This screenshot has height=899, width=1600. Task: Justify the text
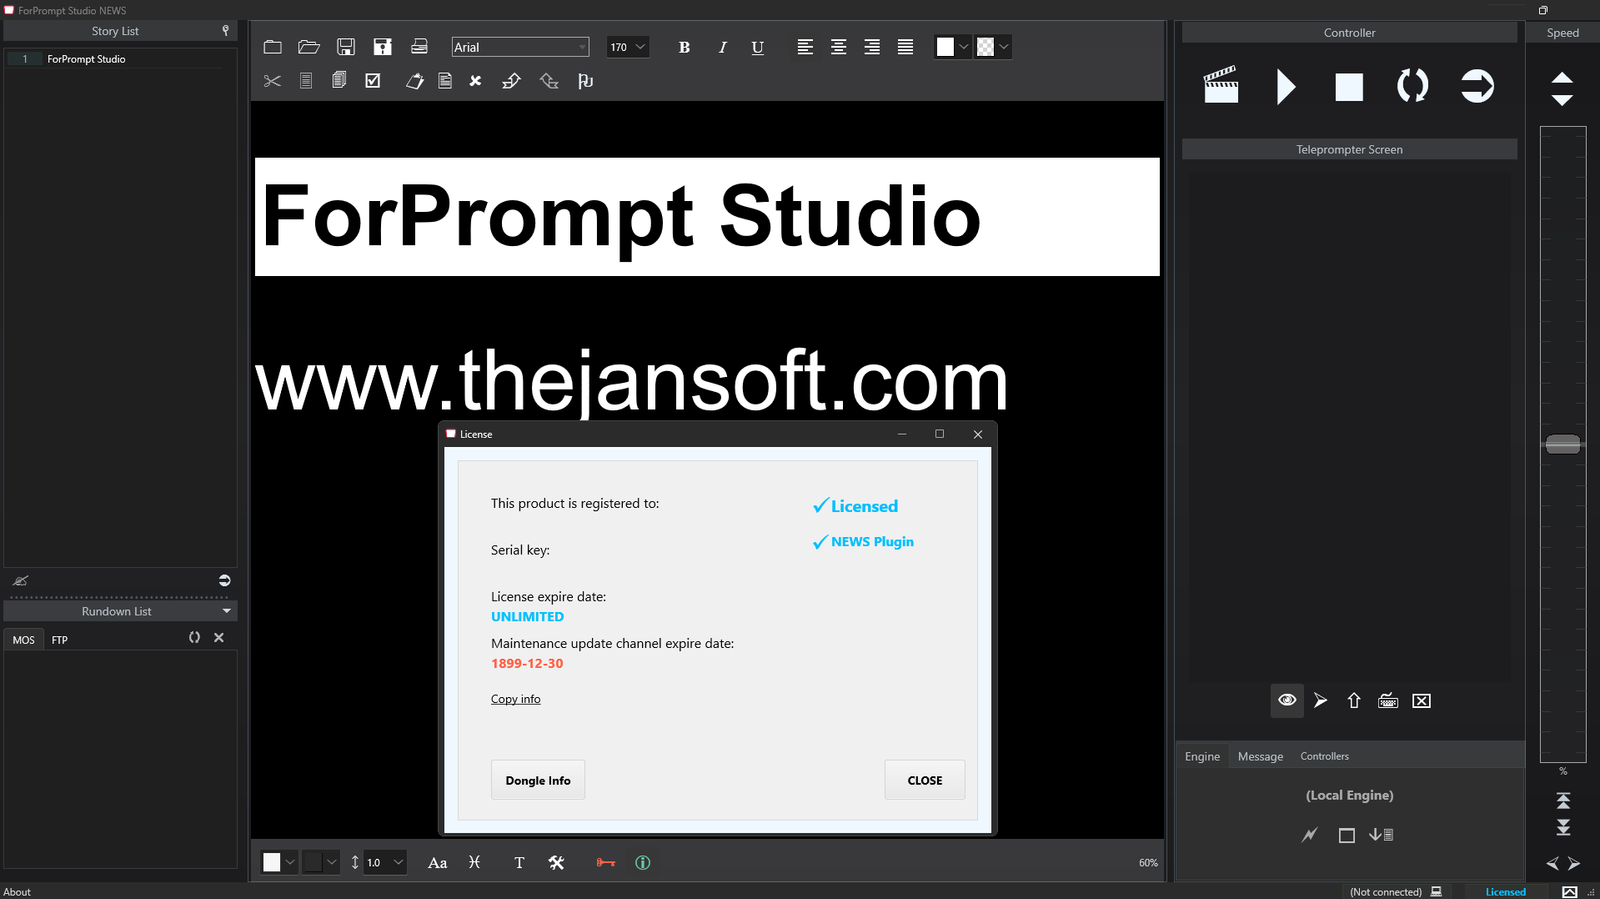coord(905,47)
